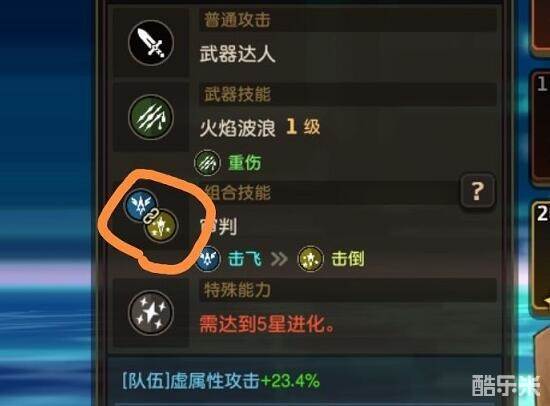The image size is (550, 406).
Task: Tap the sword normal attack icon
Action: (151, 43)
